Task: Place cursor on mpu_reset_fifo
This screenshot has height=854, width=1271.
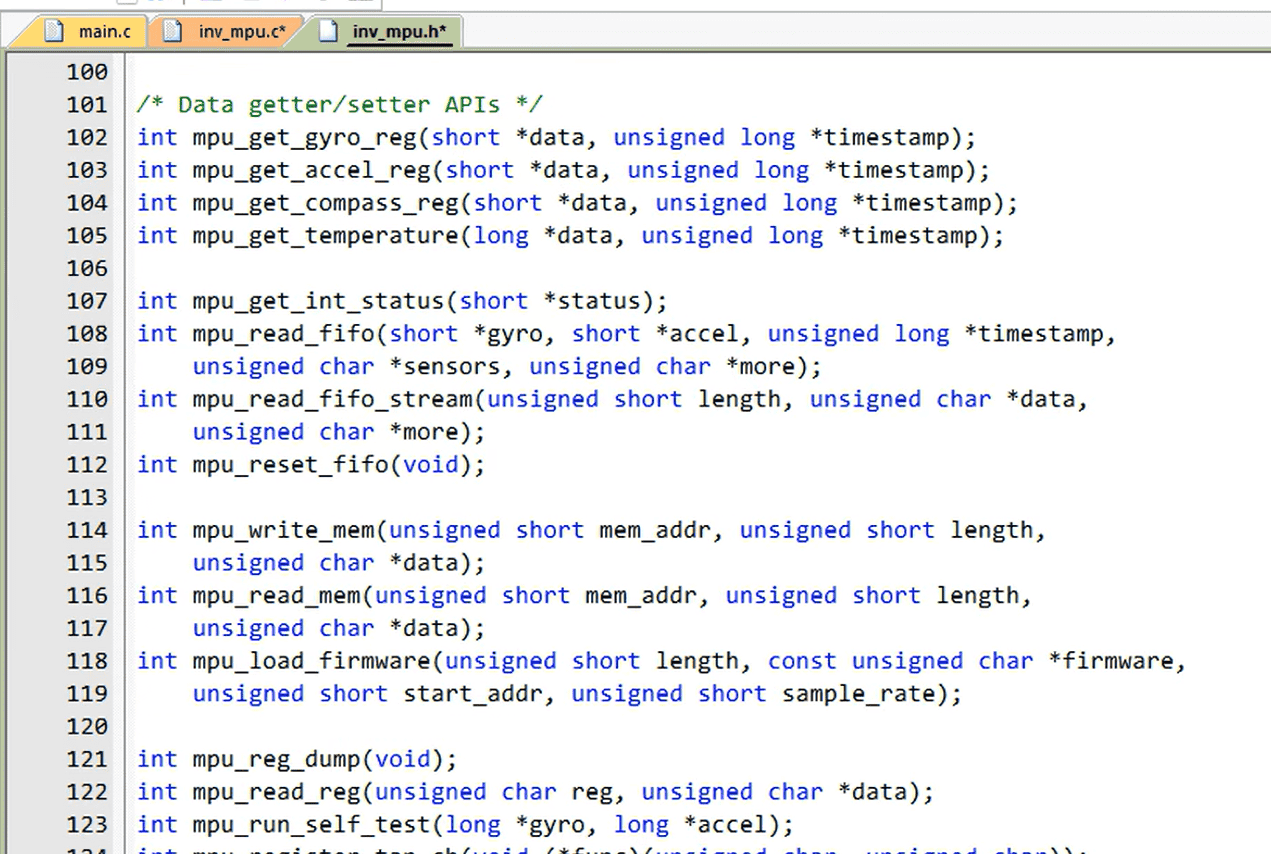Action: (x=290, y=465)
